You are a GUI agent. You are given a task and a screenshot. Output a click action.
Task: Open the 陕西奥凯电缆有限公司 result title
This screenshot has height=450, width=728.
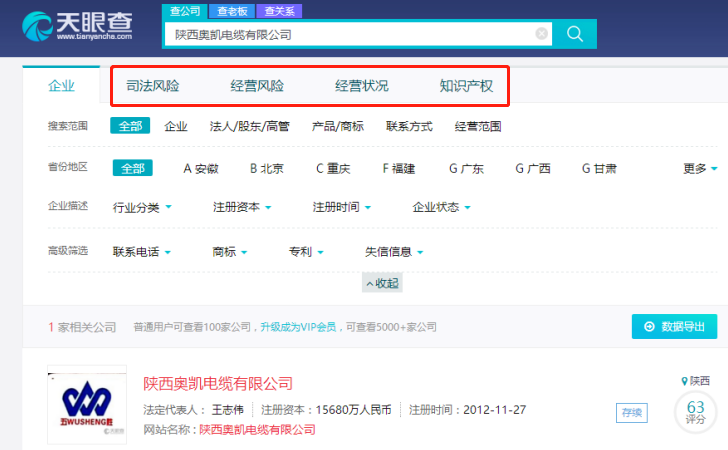pyautogui.click(x=218, y=384)
